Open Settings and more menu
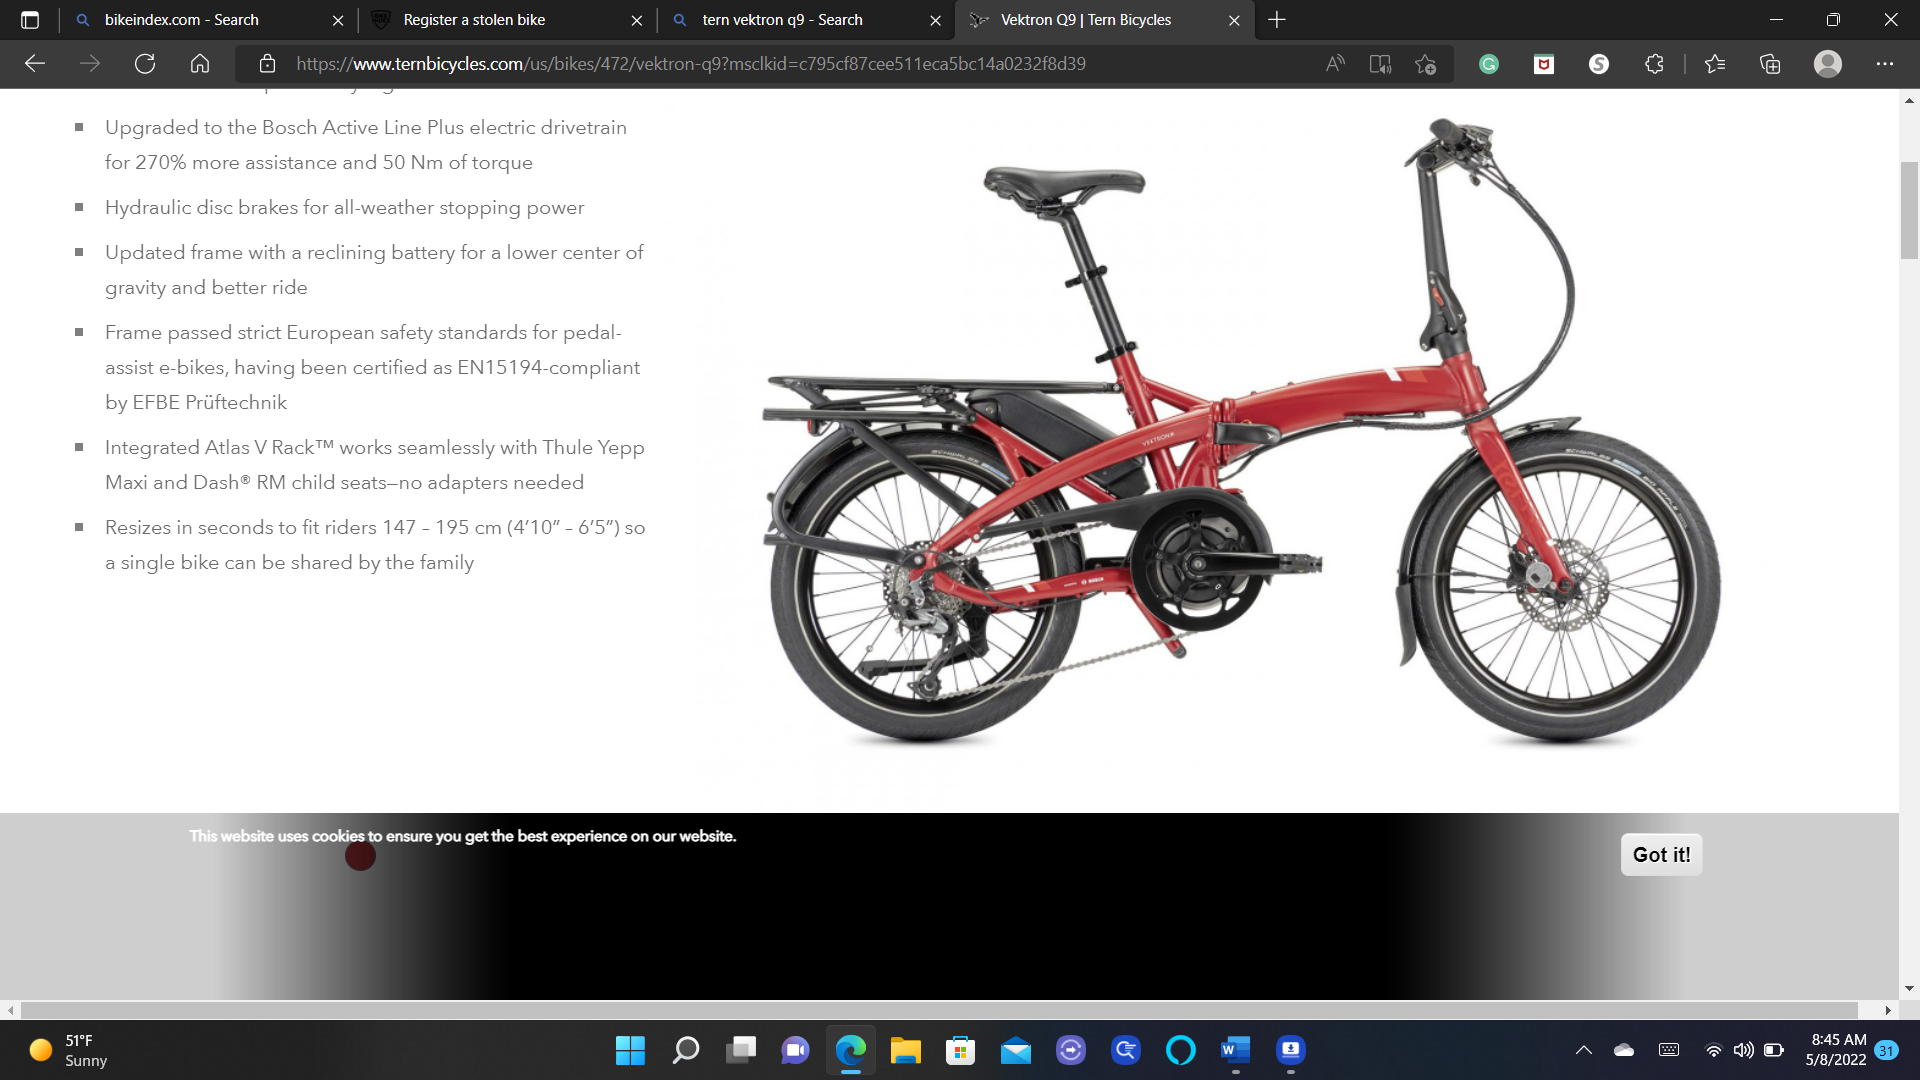 pyautogui.click(x=1886, y=63)
